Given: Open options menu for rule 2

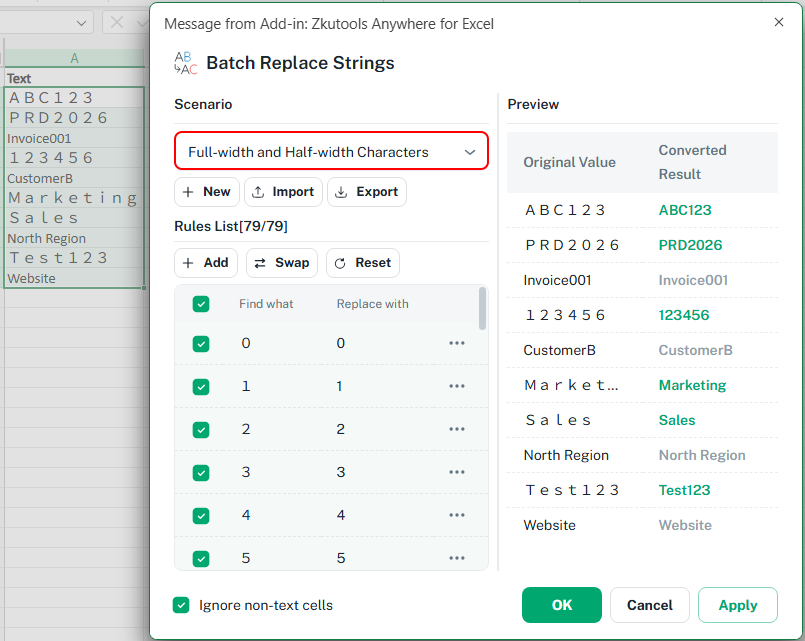Looking at the screenshot, I should [456, 429].
